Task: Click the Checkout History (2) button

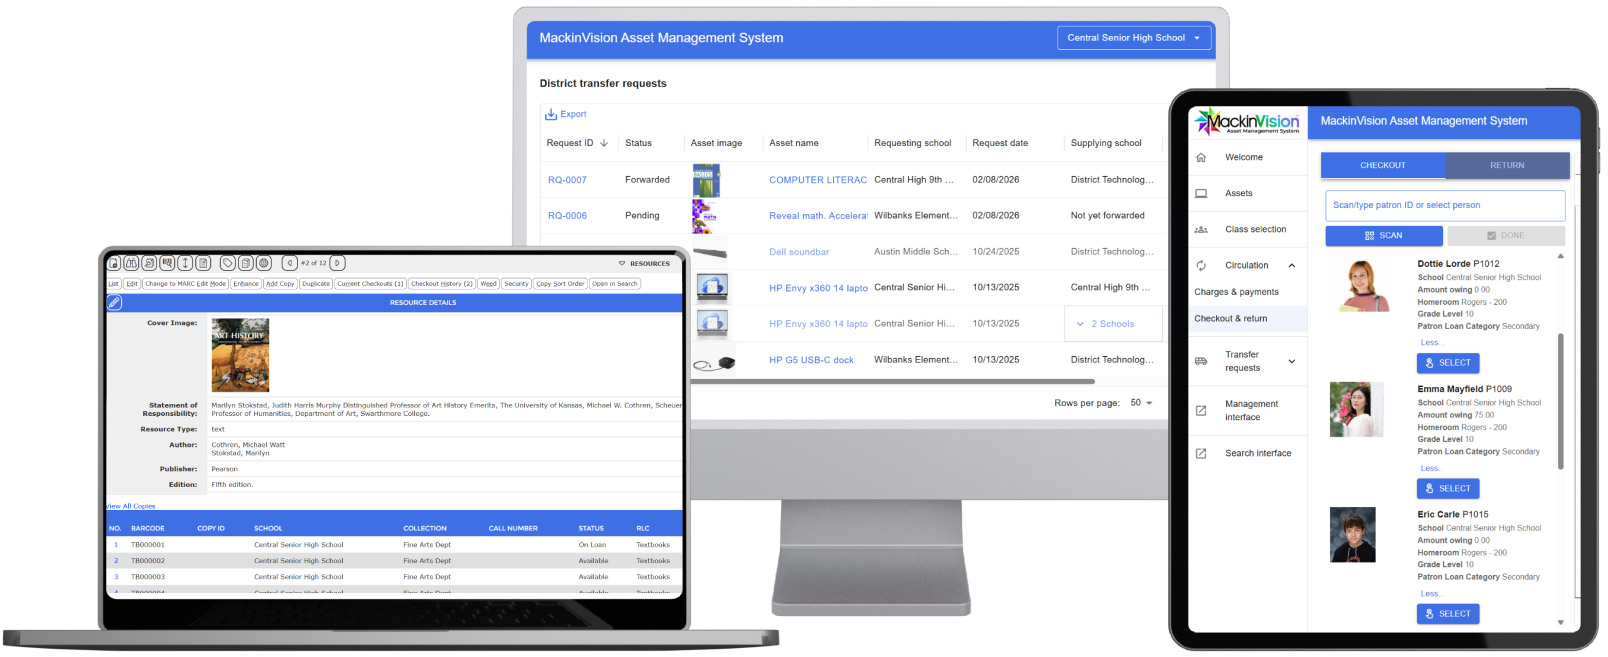Action: 441,284
